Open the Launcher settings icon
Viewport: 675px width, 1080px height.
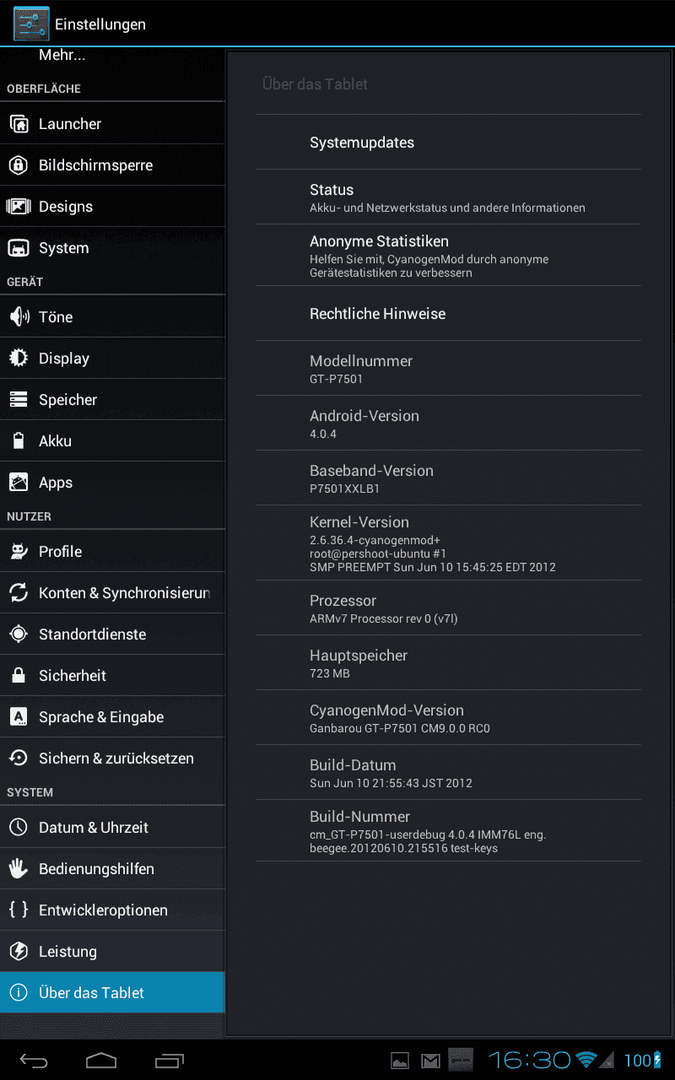[x=19, y=124]
